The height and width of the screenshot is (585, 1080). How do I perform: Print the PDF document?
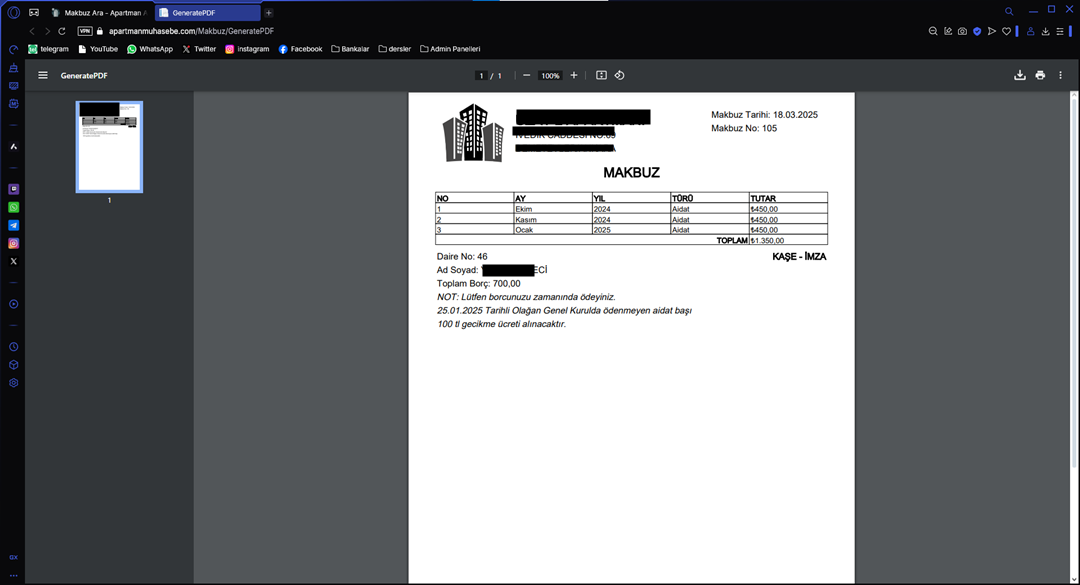tap(1040, 75)
